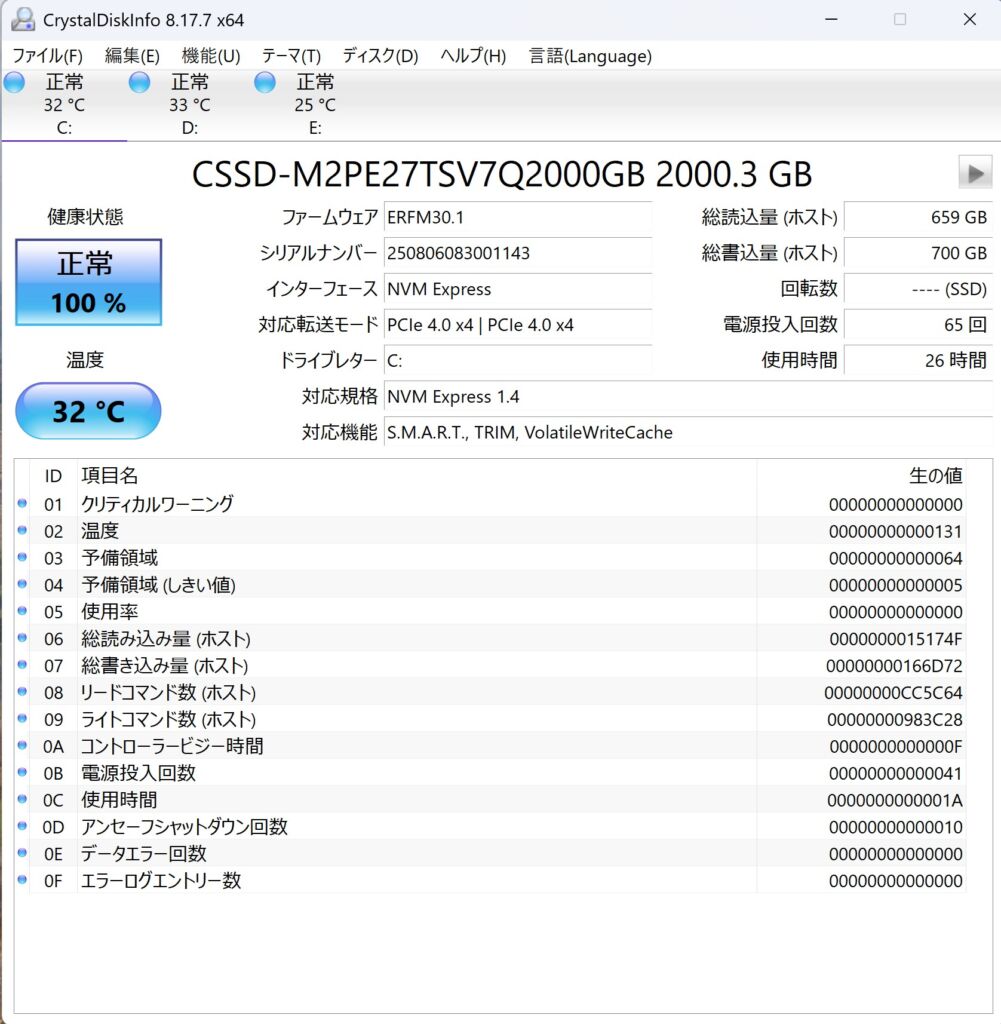Screen dimensions: 1001x1024
Task: Open the 機能(U) menu
Action: tap(211, 56)
